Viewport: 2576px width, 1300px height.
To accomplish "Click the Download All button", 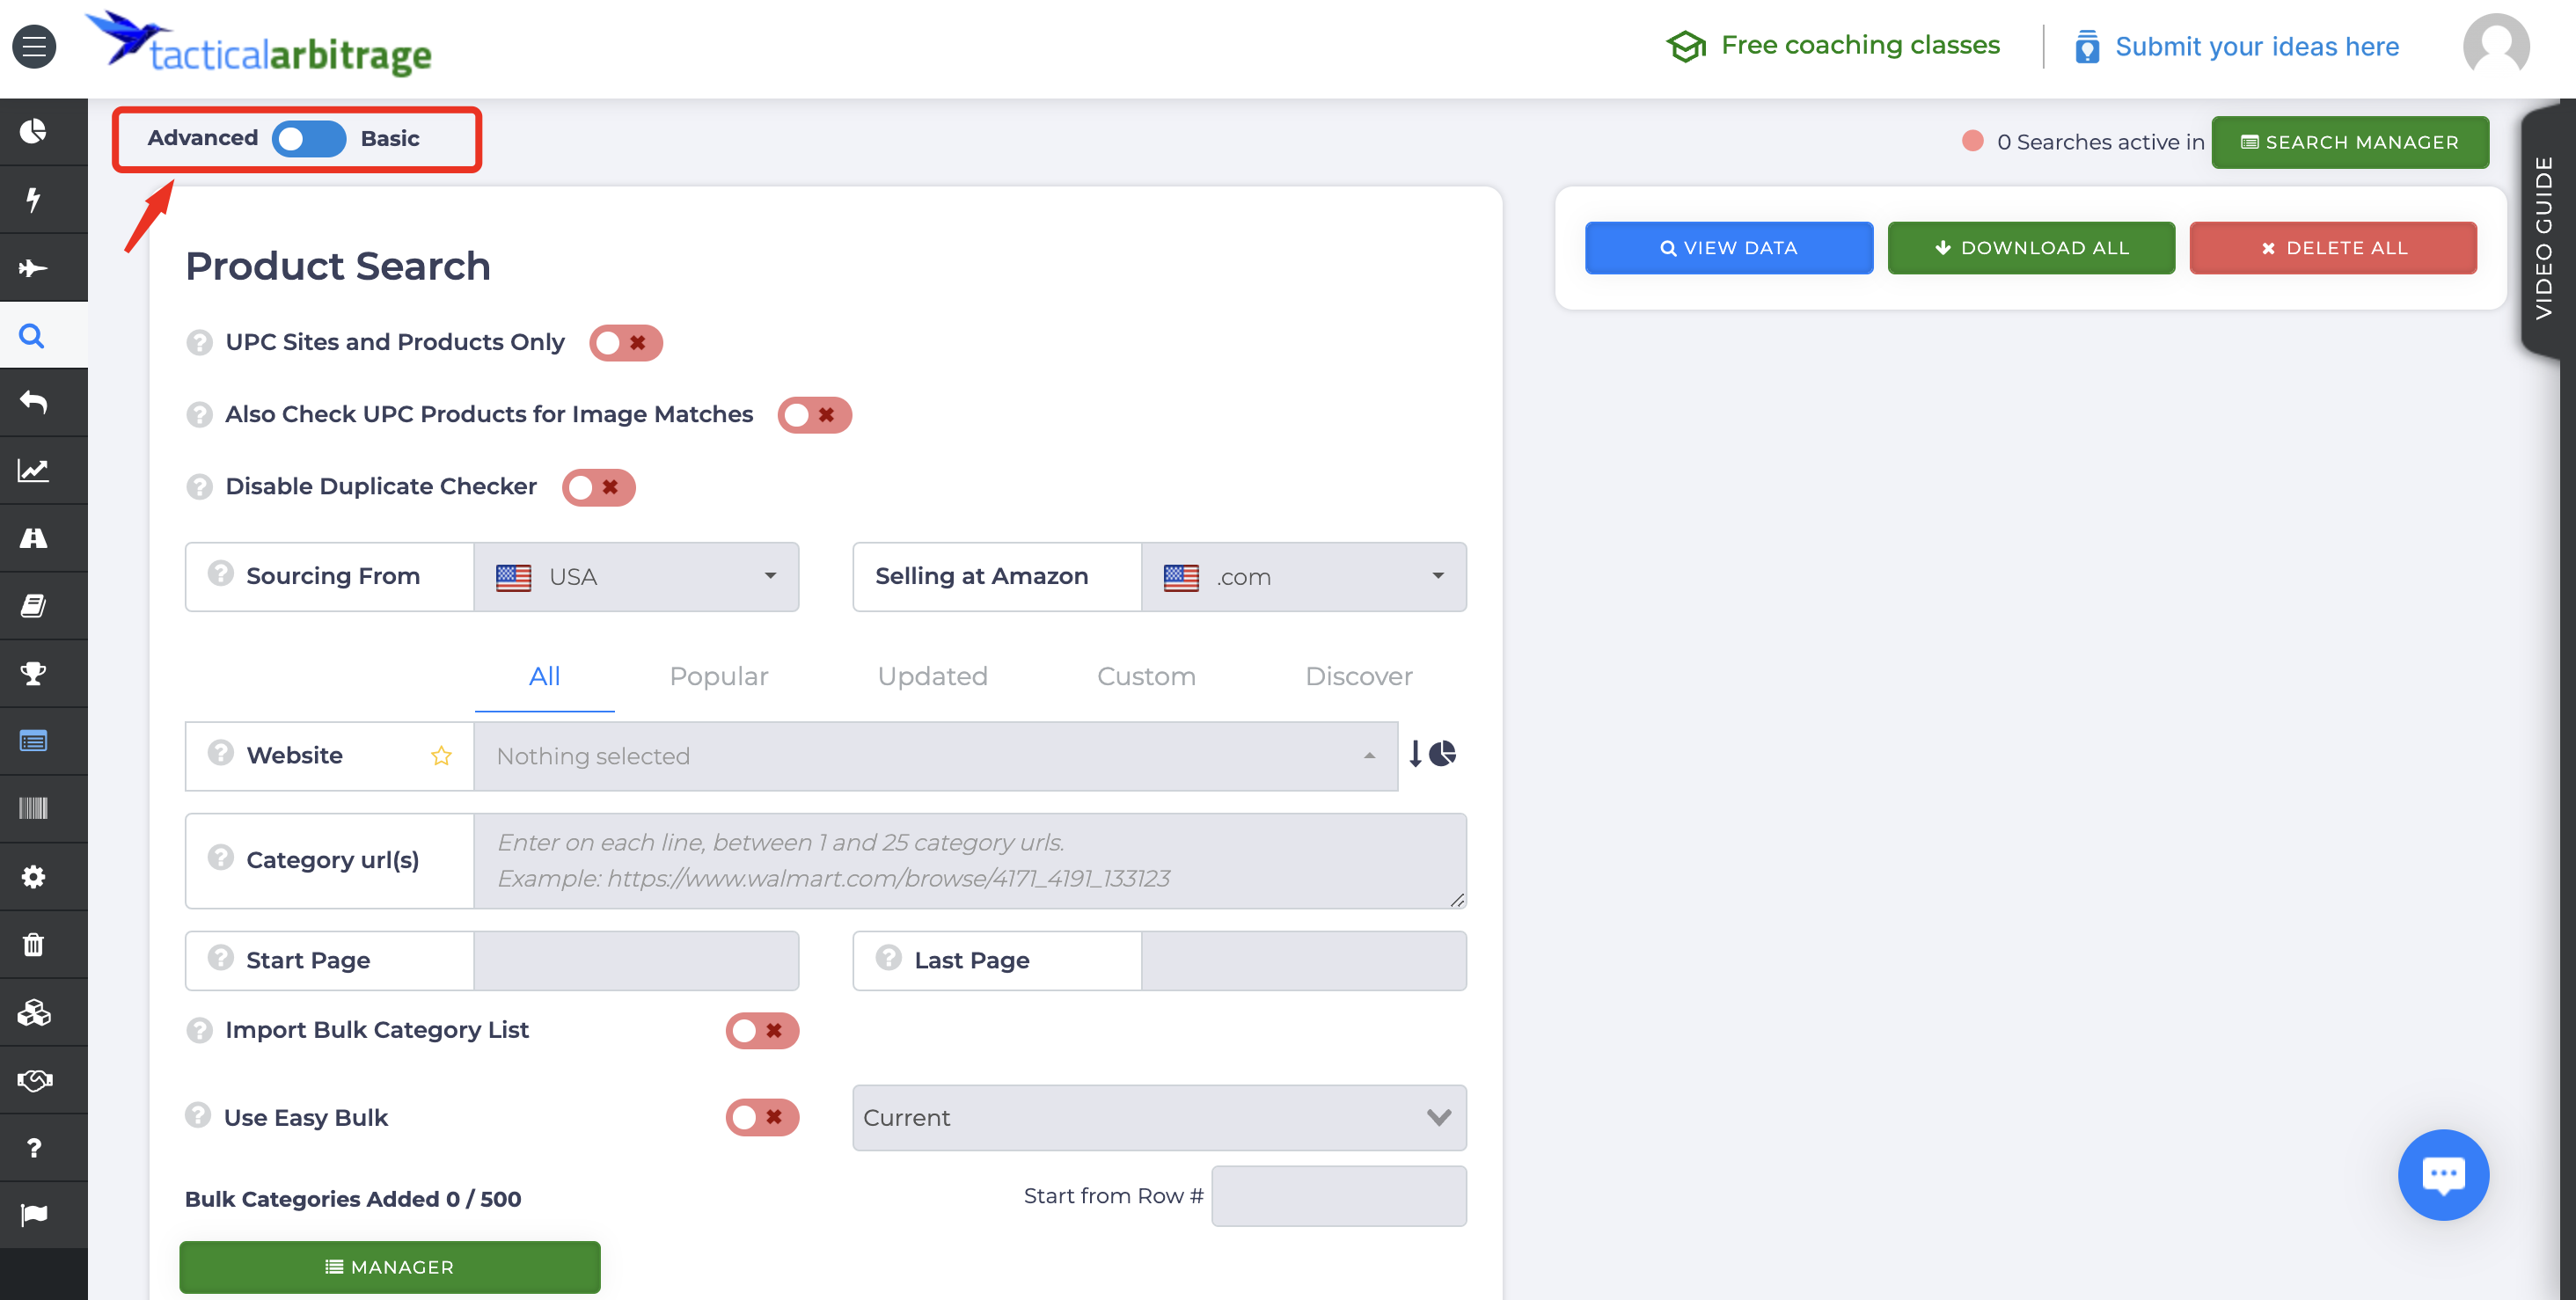I will pos(2031,248).
